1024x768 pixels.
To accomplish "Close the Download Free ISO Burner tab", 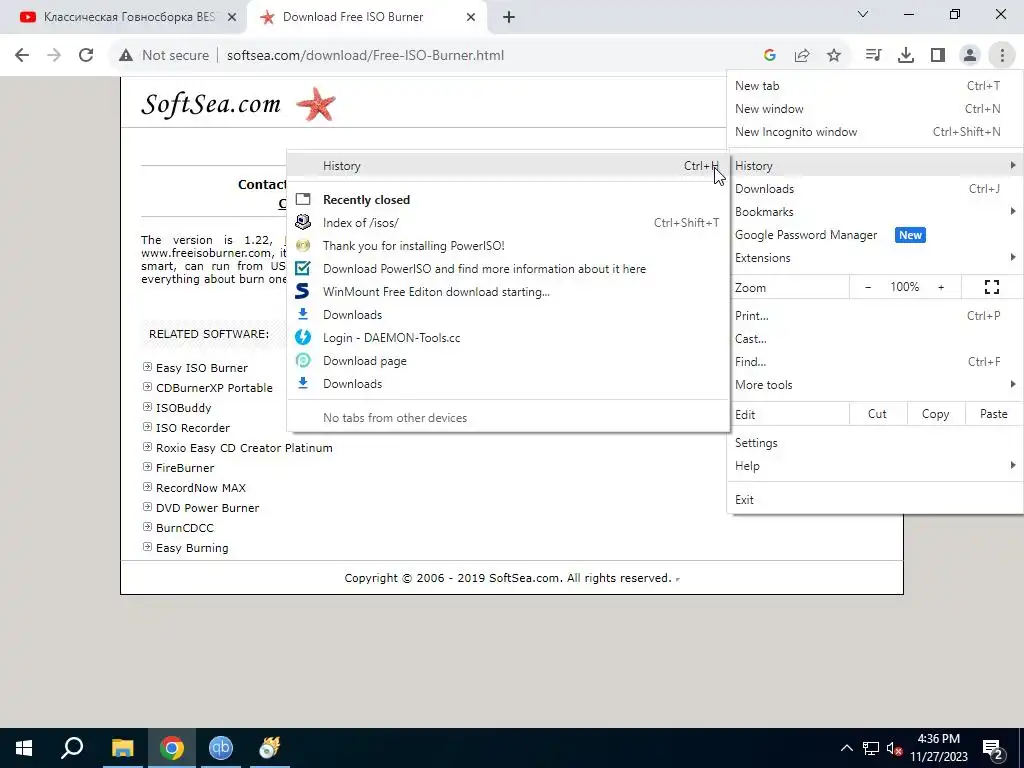I will click(471, 18).
